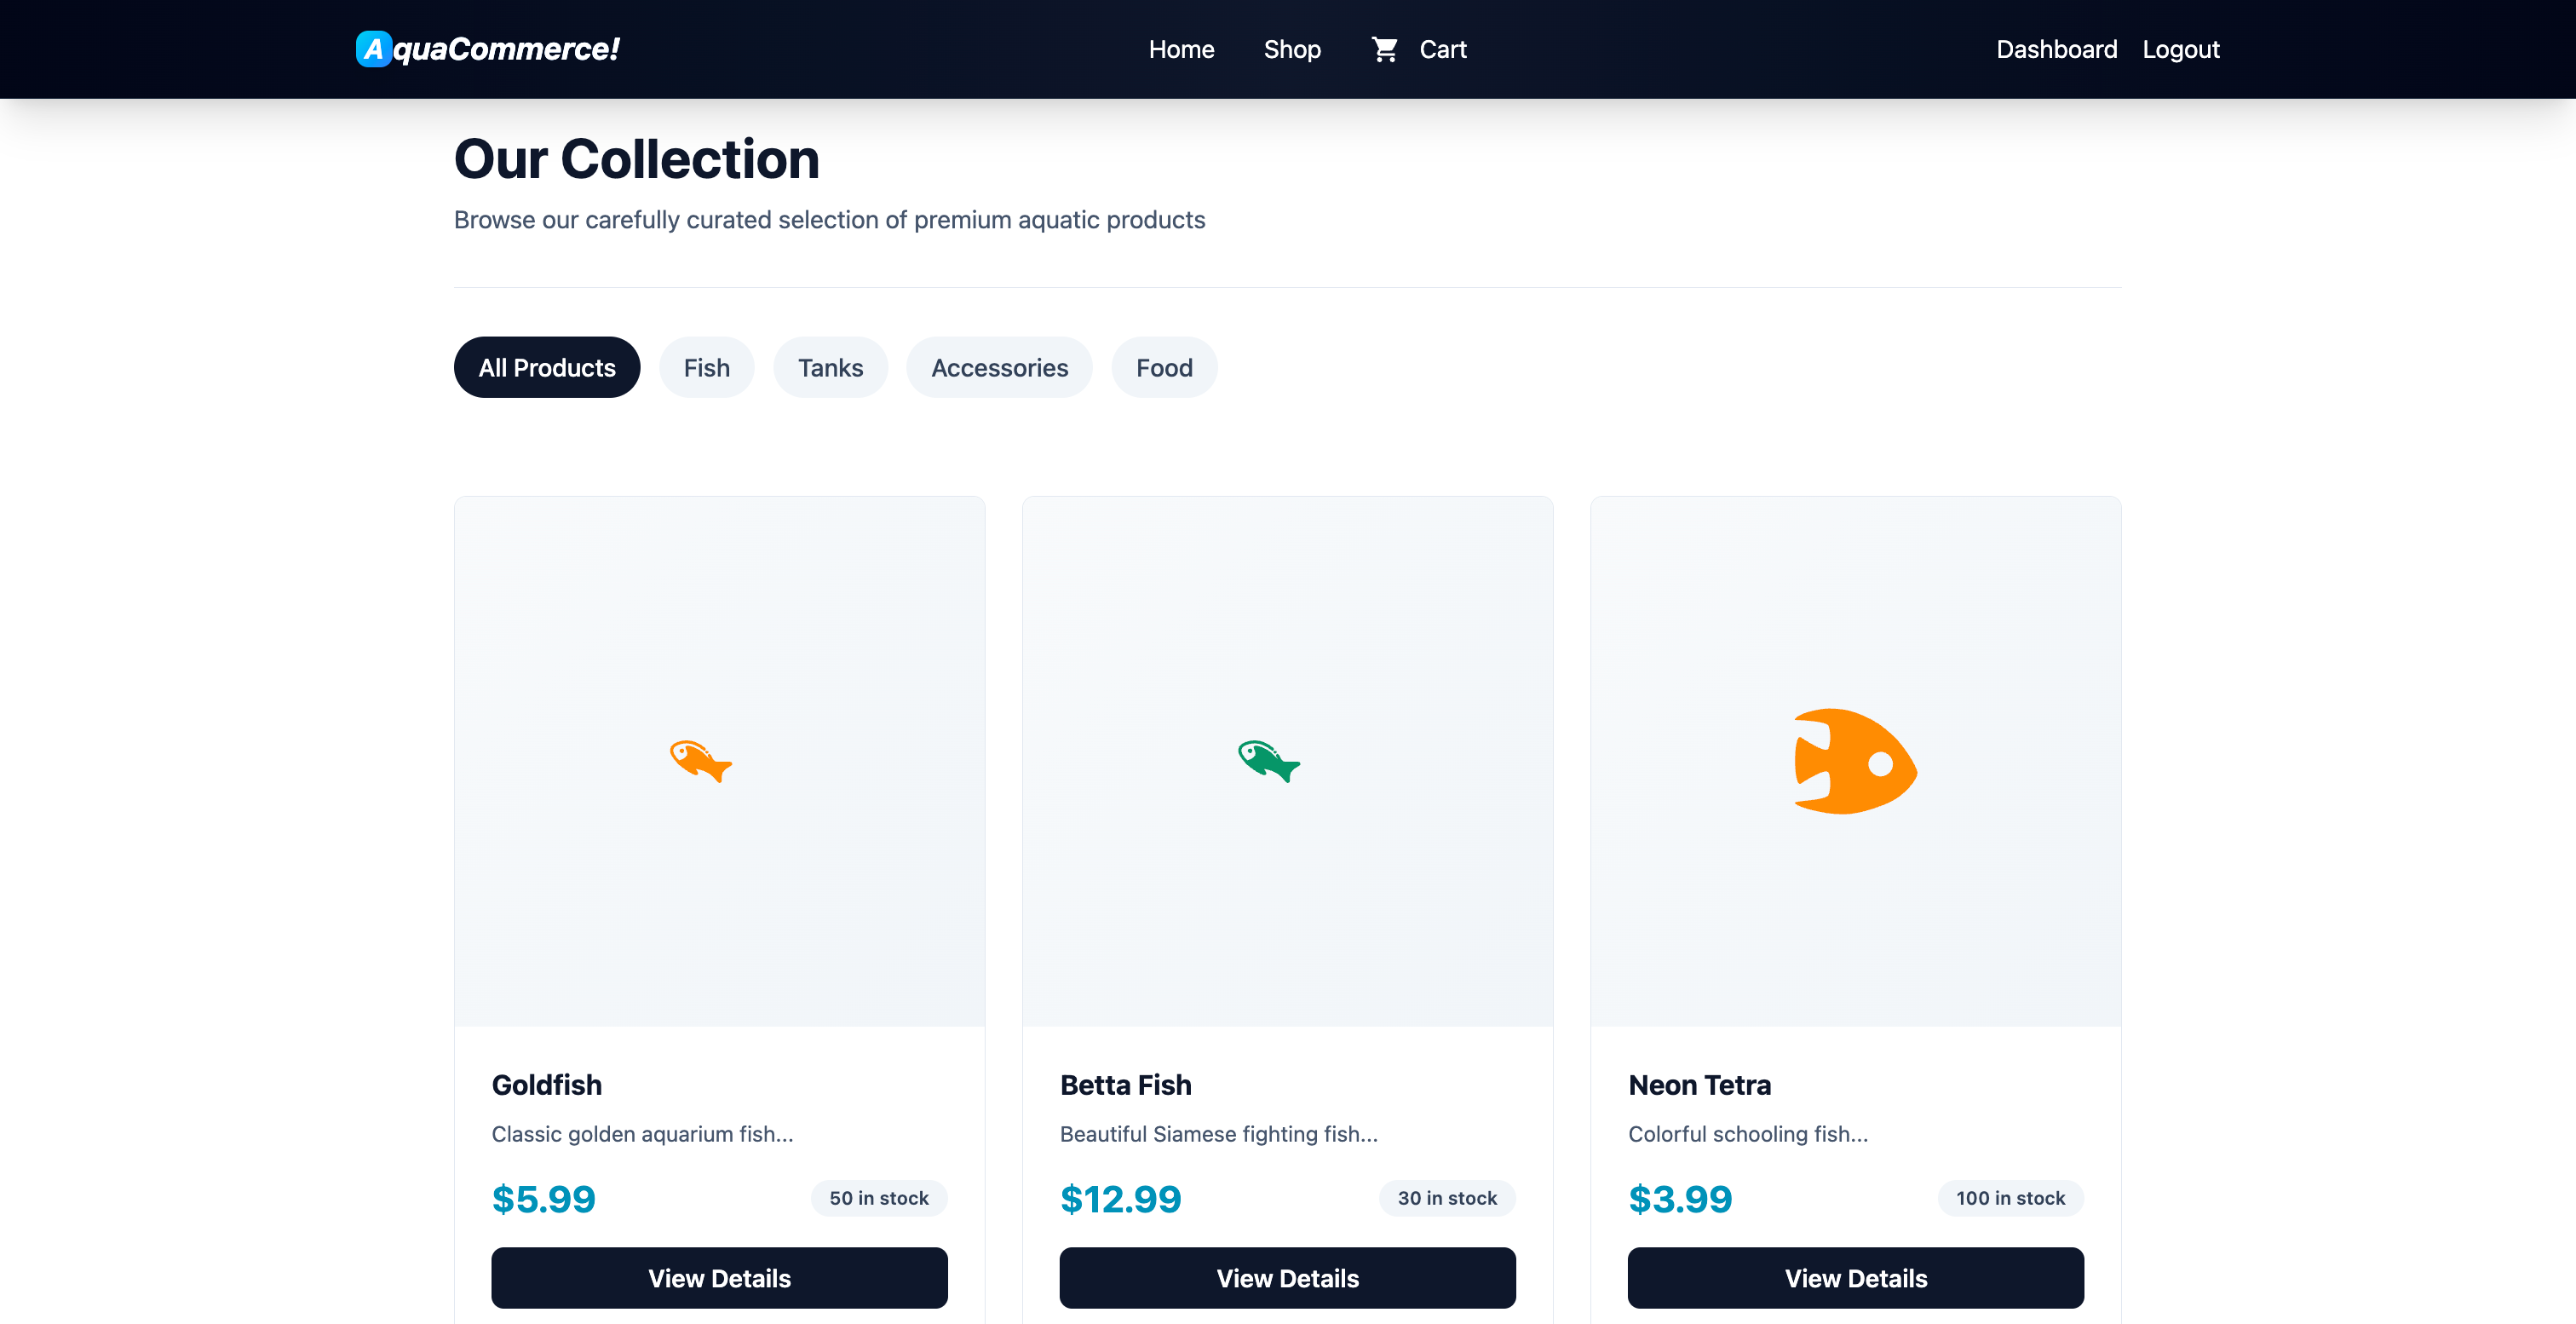2576x1324 pixels.
Task: Switch to Accessories category filter
Action: tap(999, 367)
